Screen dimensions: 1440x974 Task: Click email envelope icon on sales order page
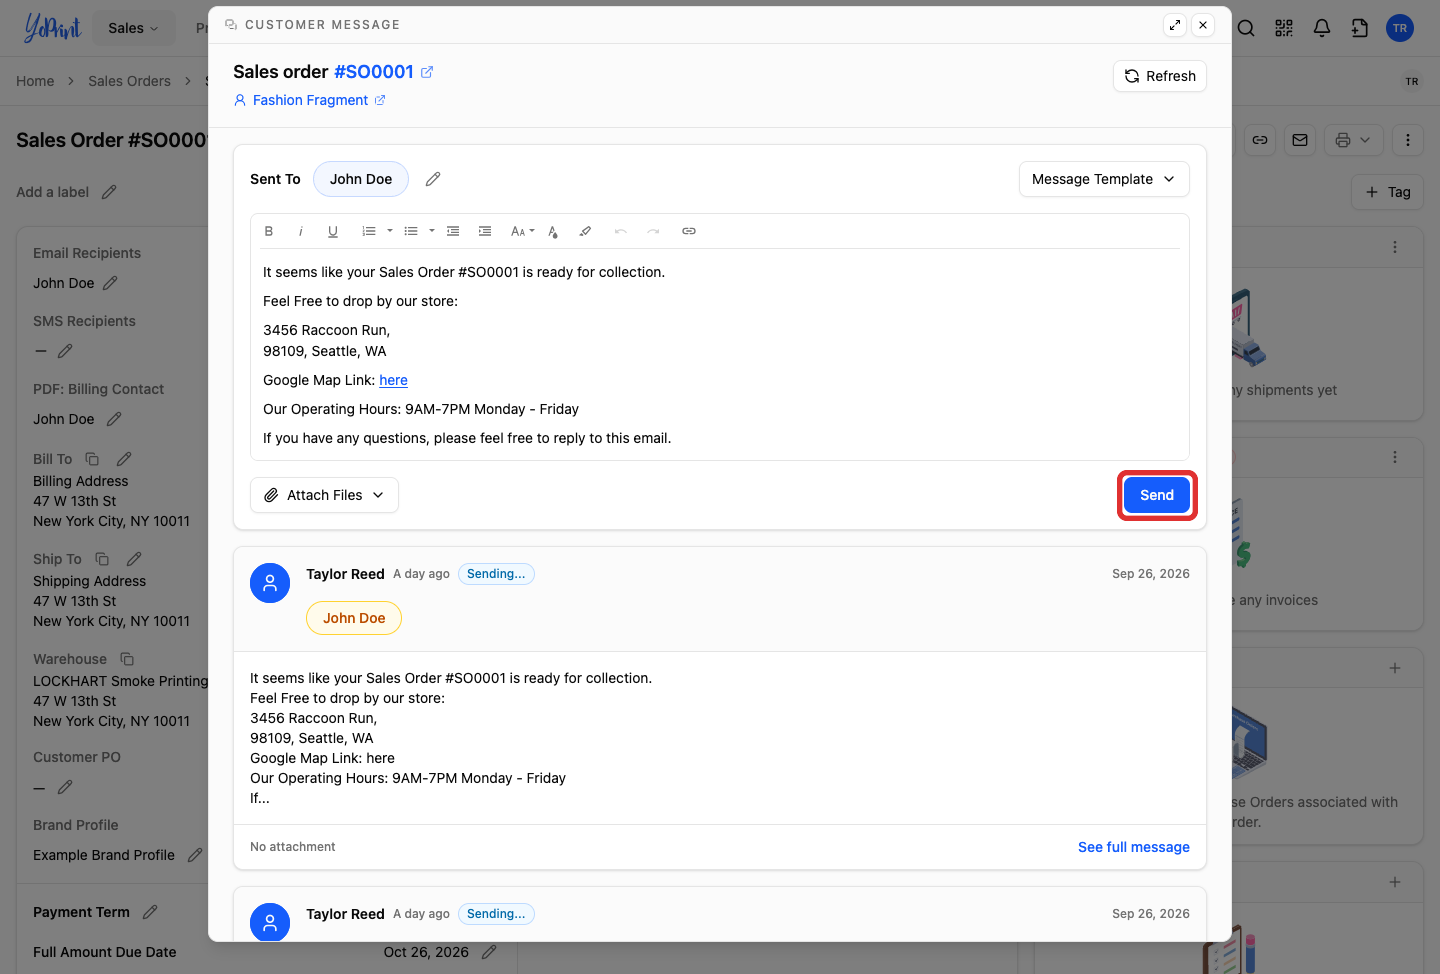[1300, 140]
